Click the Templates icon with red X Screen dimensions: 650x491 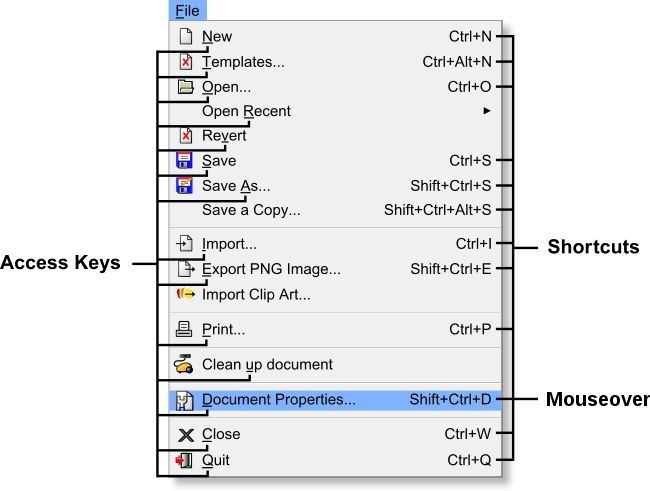coord(186,62)
